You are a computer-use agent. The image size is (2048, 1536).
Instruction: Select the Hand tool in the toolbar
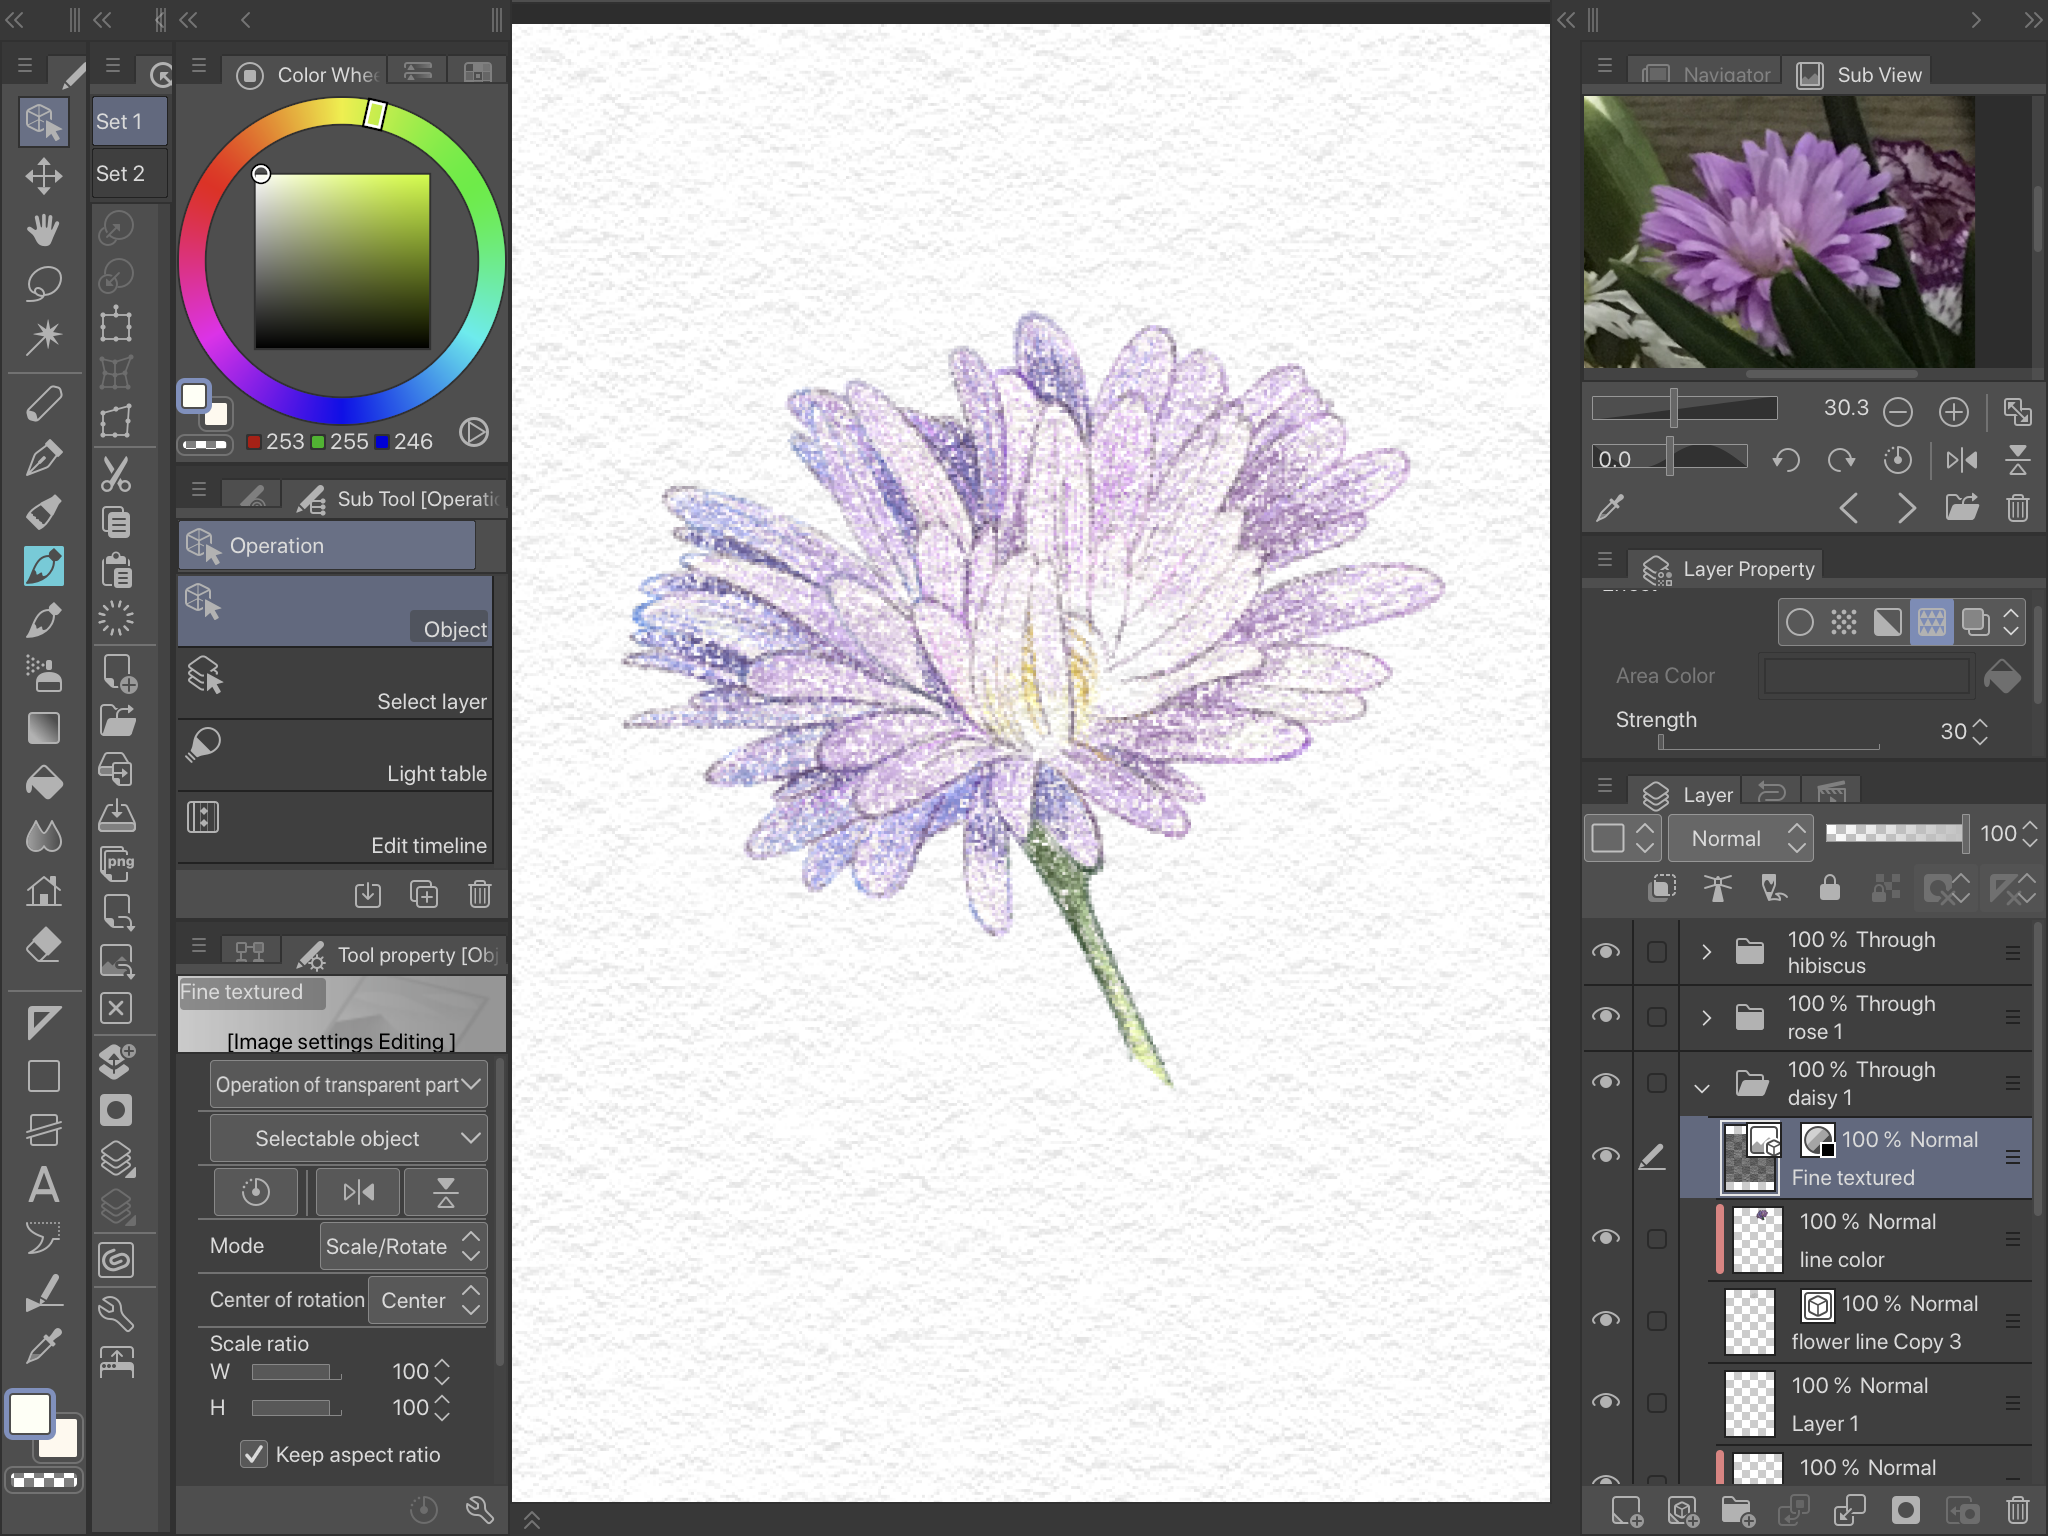click(44, 230)
